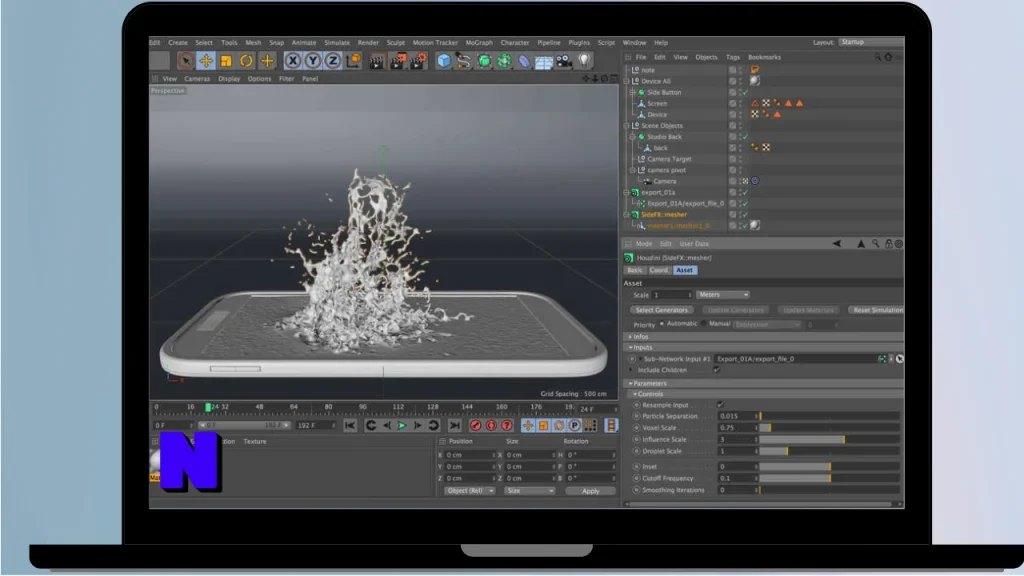Image resolution: width=1024 pixels, height=576 pixels.
Task: Click the lock icon in Attribute Manager
Action: click(x=888, y=244)
